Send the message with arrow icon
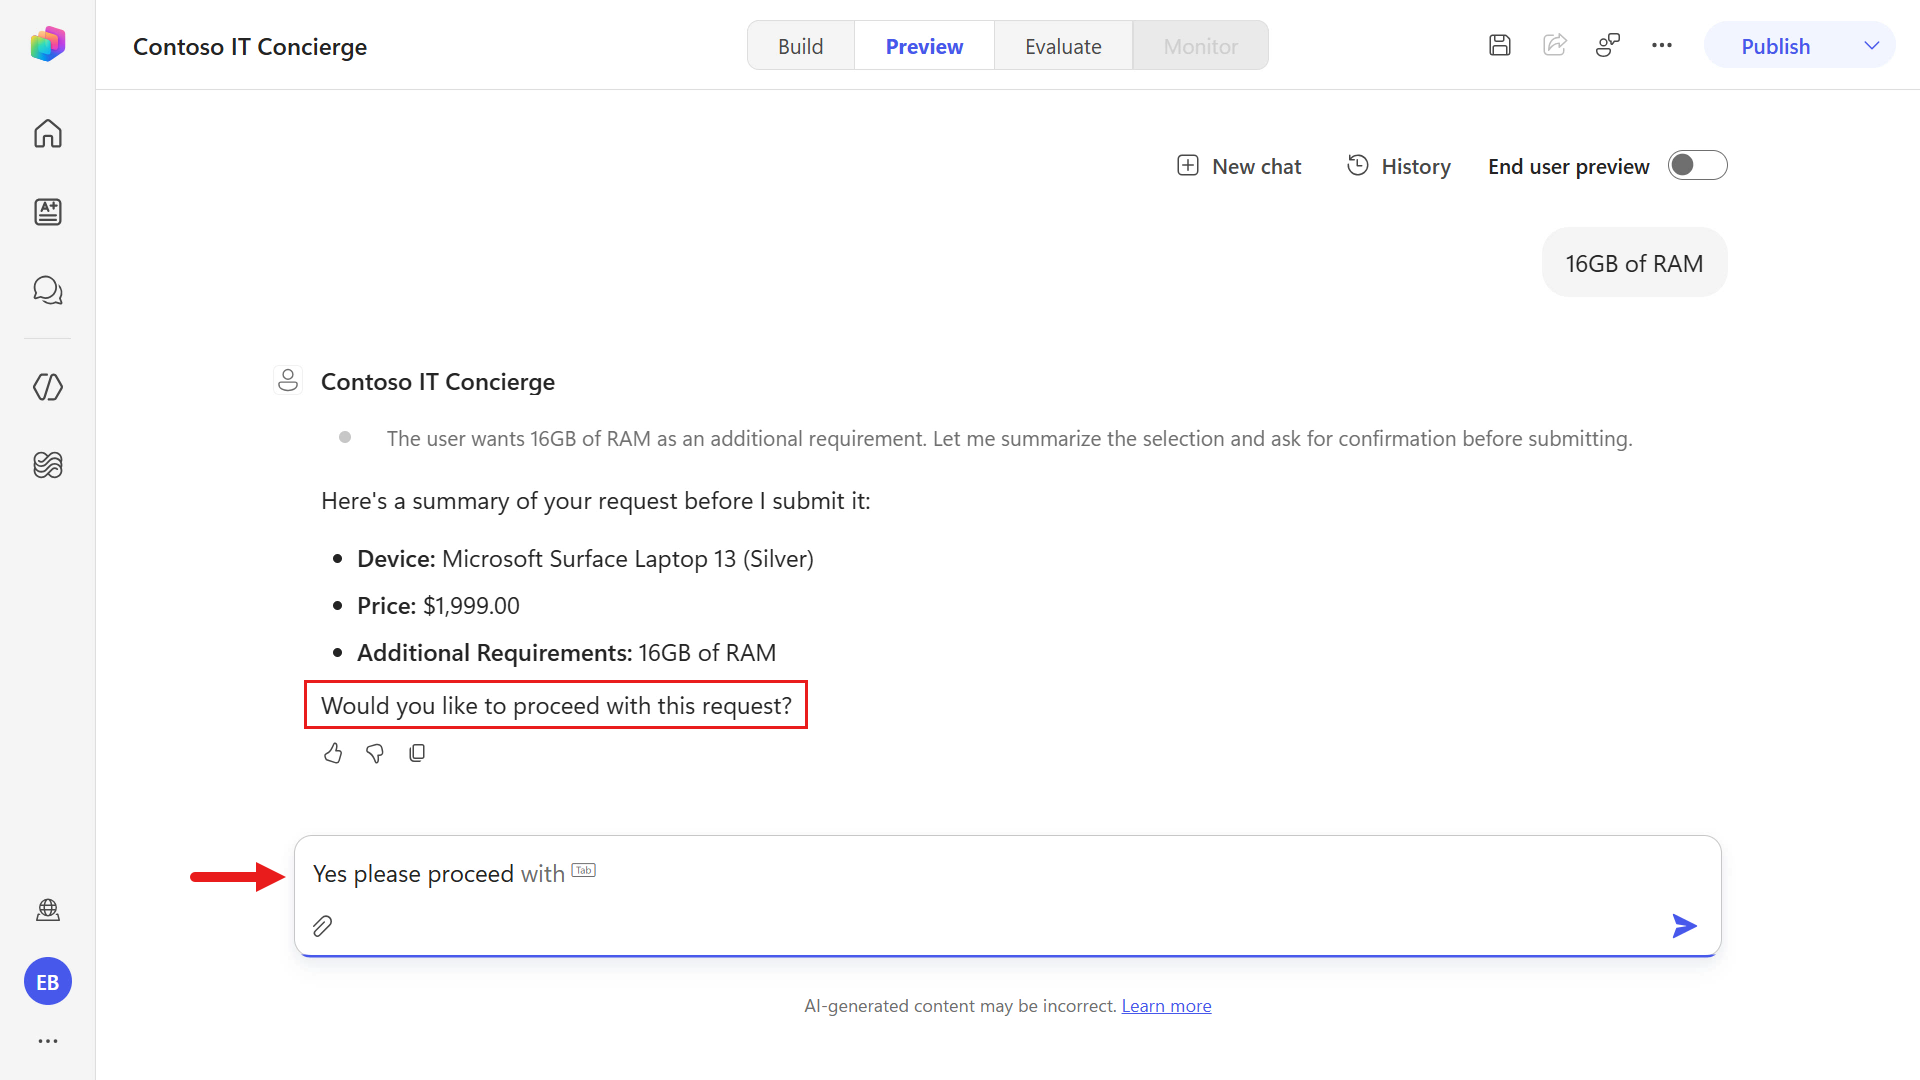1920x1080 pixels. (x=1685, y=926)
